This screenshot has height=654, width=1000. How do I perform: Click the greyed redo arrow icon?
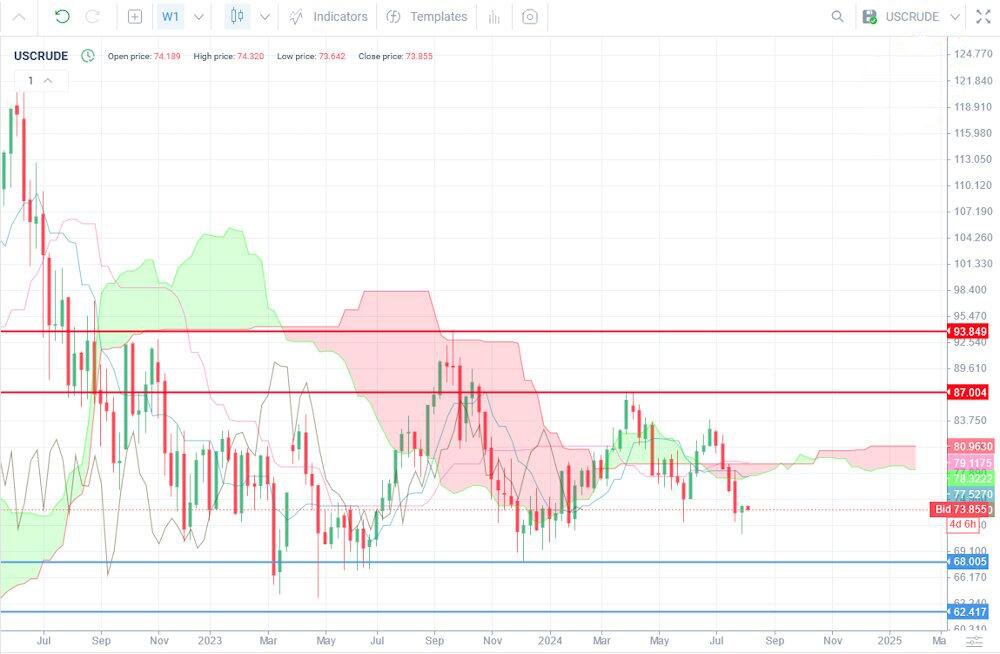pyautogui.click(x=92, y=17)
